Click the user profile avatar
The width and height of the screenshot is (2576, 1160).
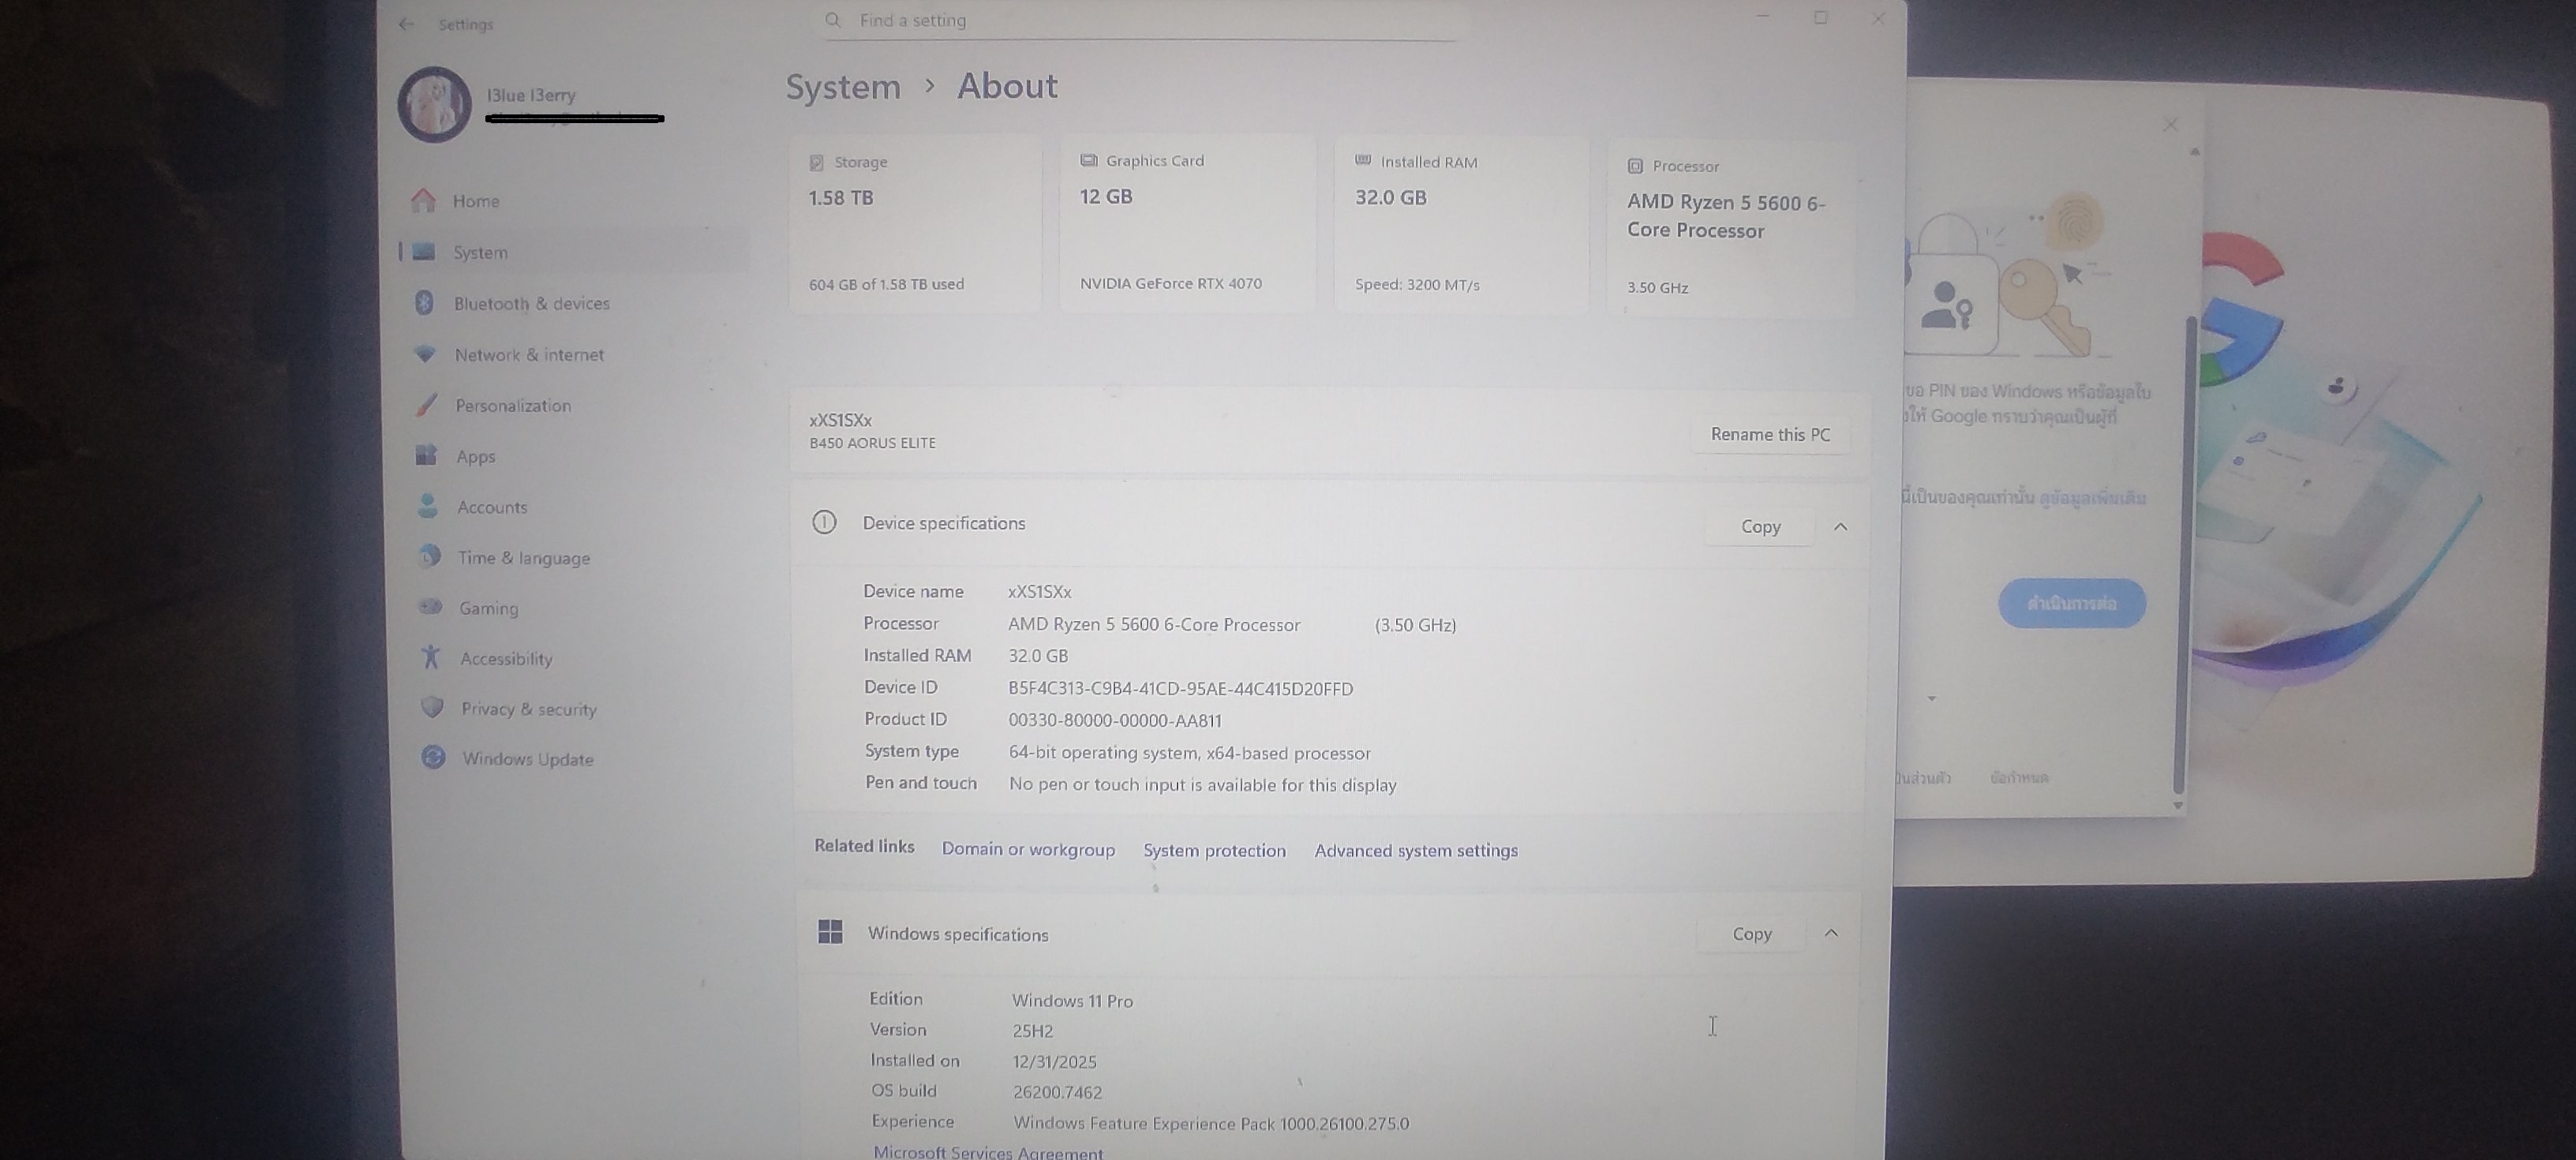pos(434,105)
